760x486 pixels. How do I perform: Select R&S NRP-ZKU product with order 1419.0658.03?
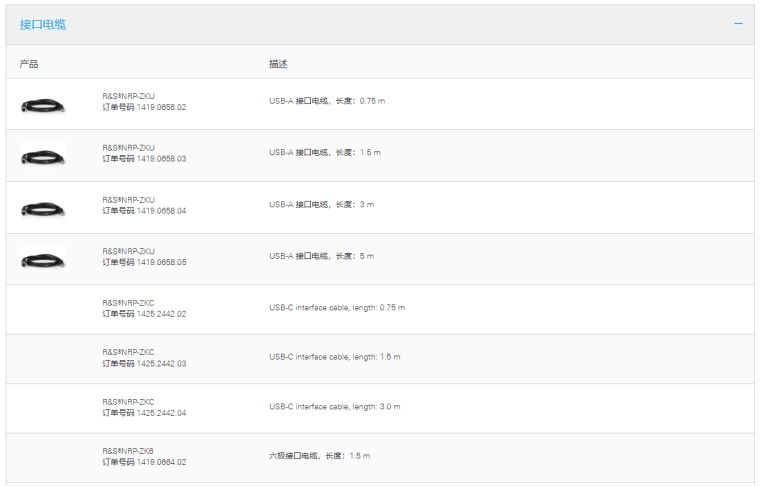pyautogui.click(x=129, y=148)
